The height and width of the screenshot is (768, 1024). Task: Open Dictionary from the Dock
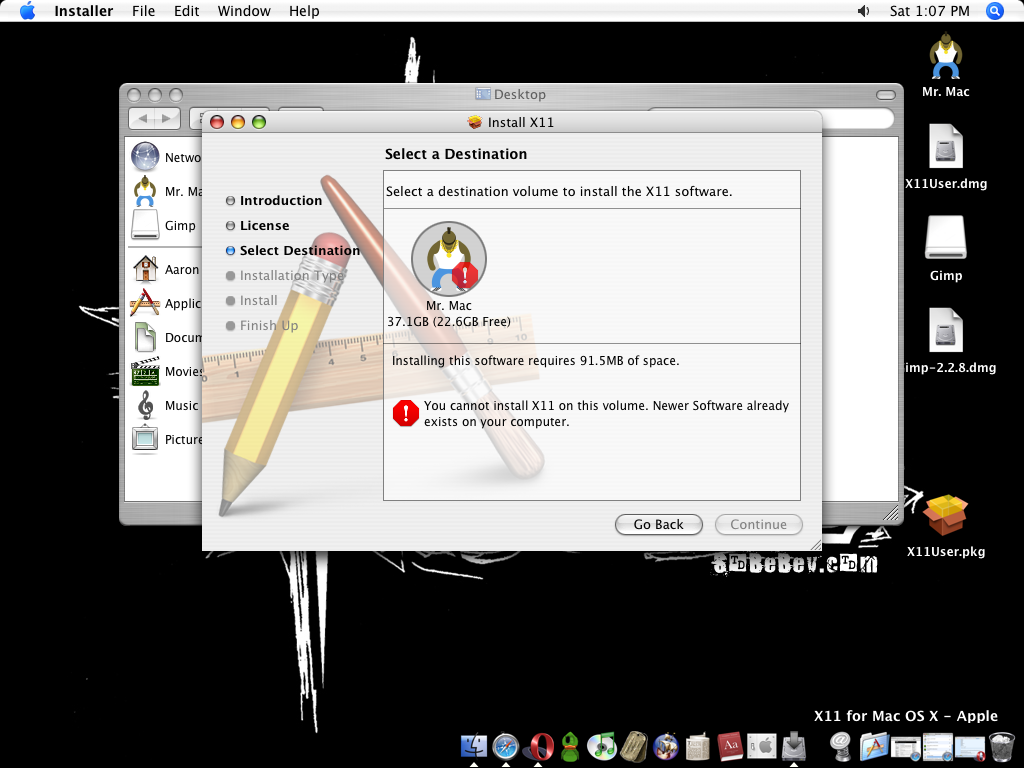(x=729, y=746)
